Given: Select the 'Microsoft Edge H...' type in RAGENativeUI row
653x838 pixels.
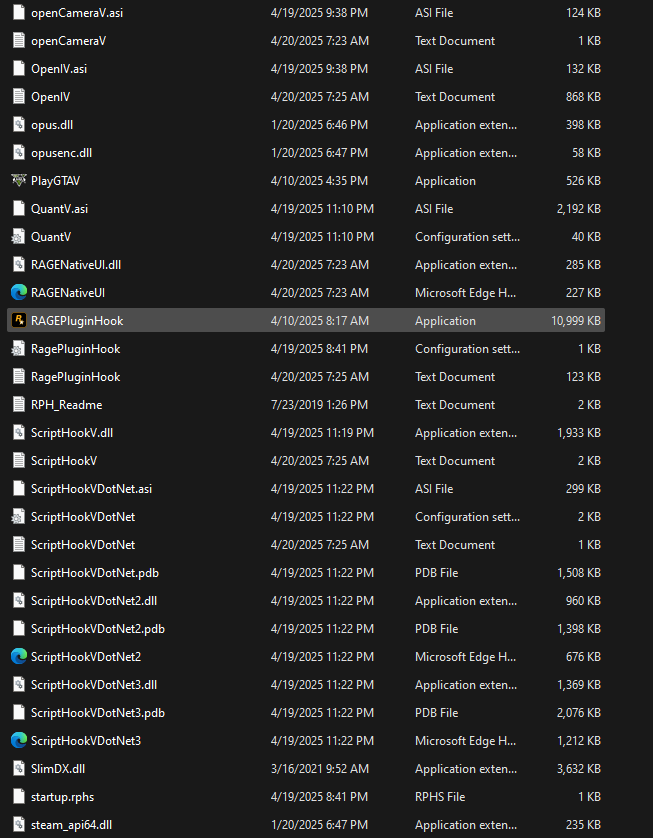Looking at the screenshot, I should click(465, 292).
